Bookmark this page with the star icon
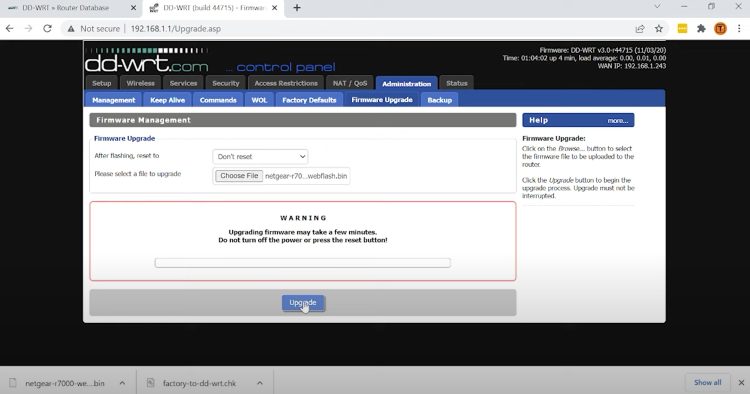 (x=659, y=29)
